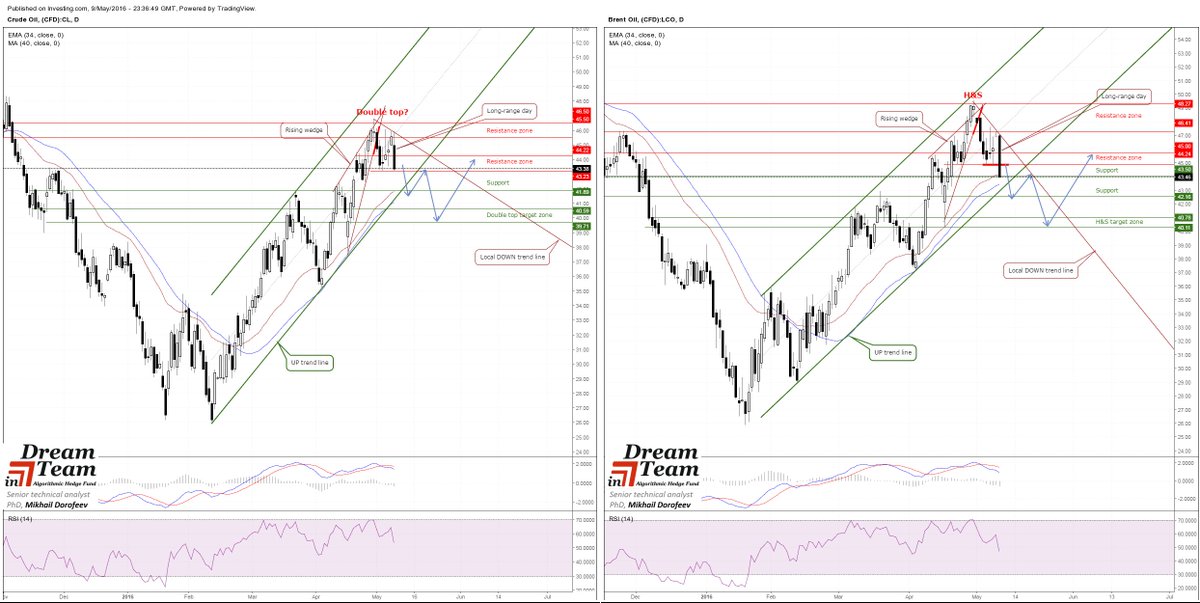Click red 45.00 price tag on Brent chart

pyautogui.click(x=1184, y=145)
